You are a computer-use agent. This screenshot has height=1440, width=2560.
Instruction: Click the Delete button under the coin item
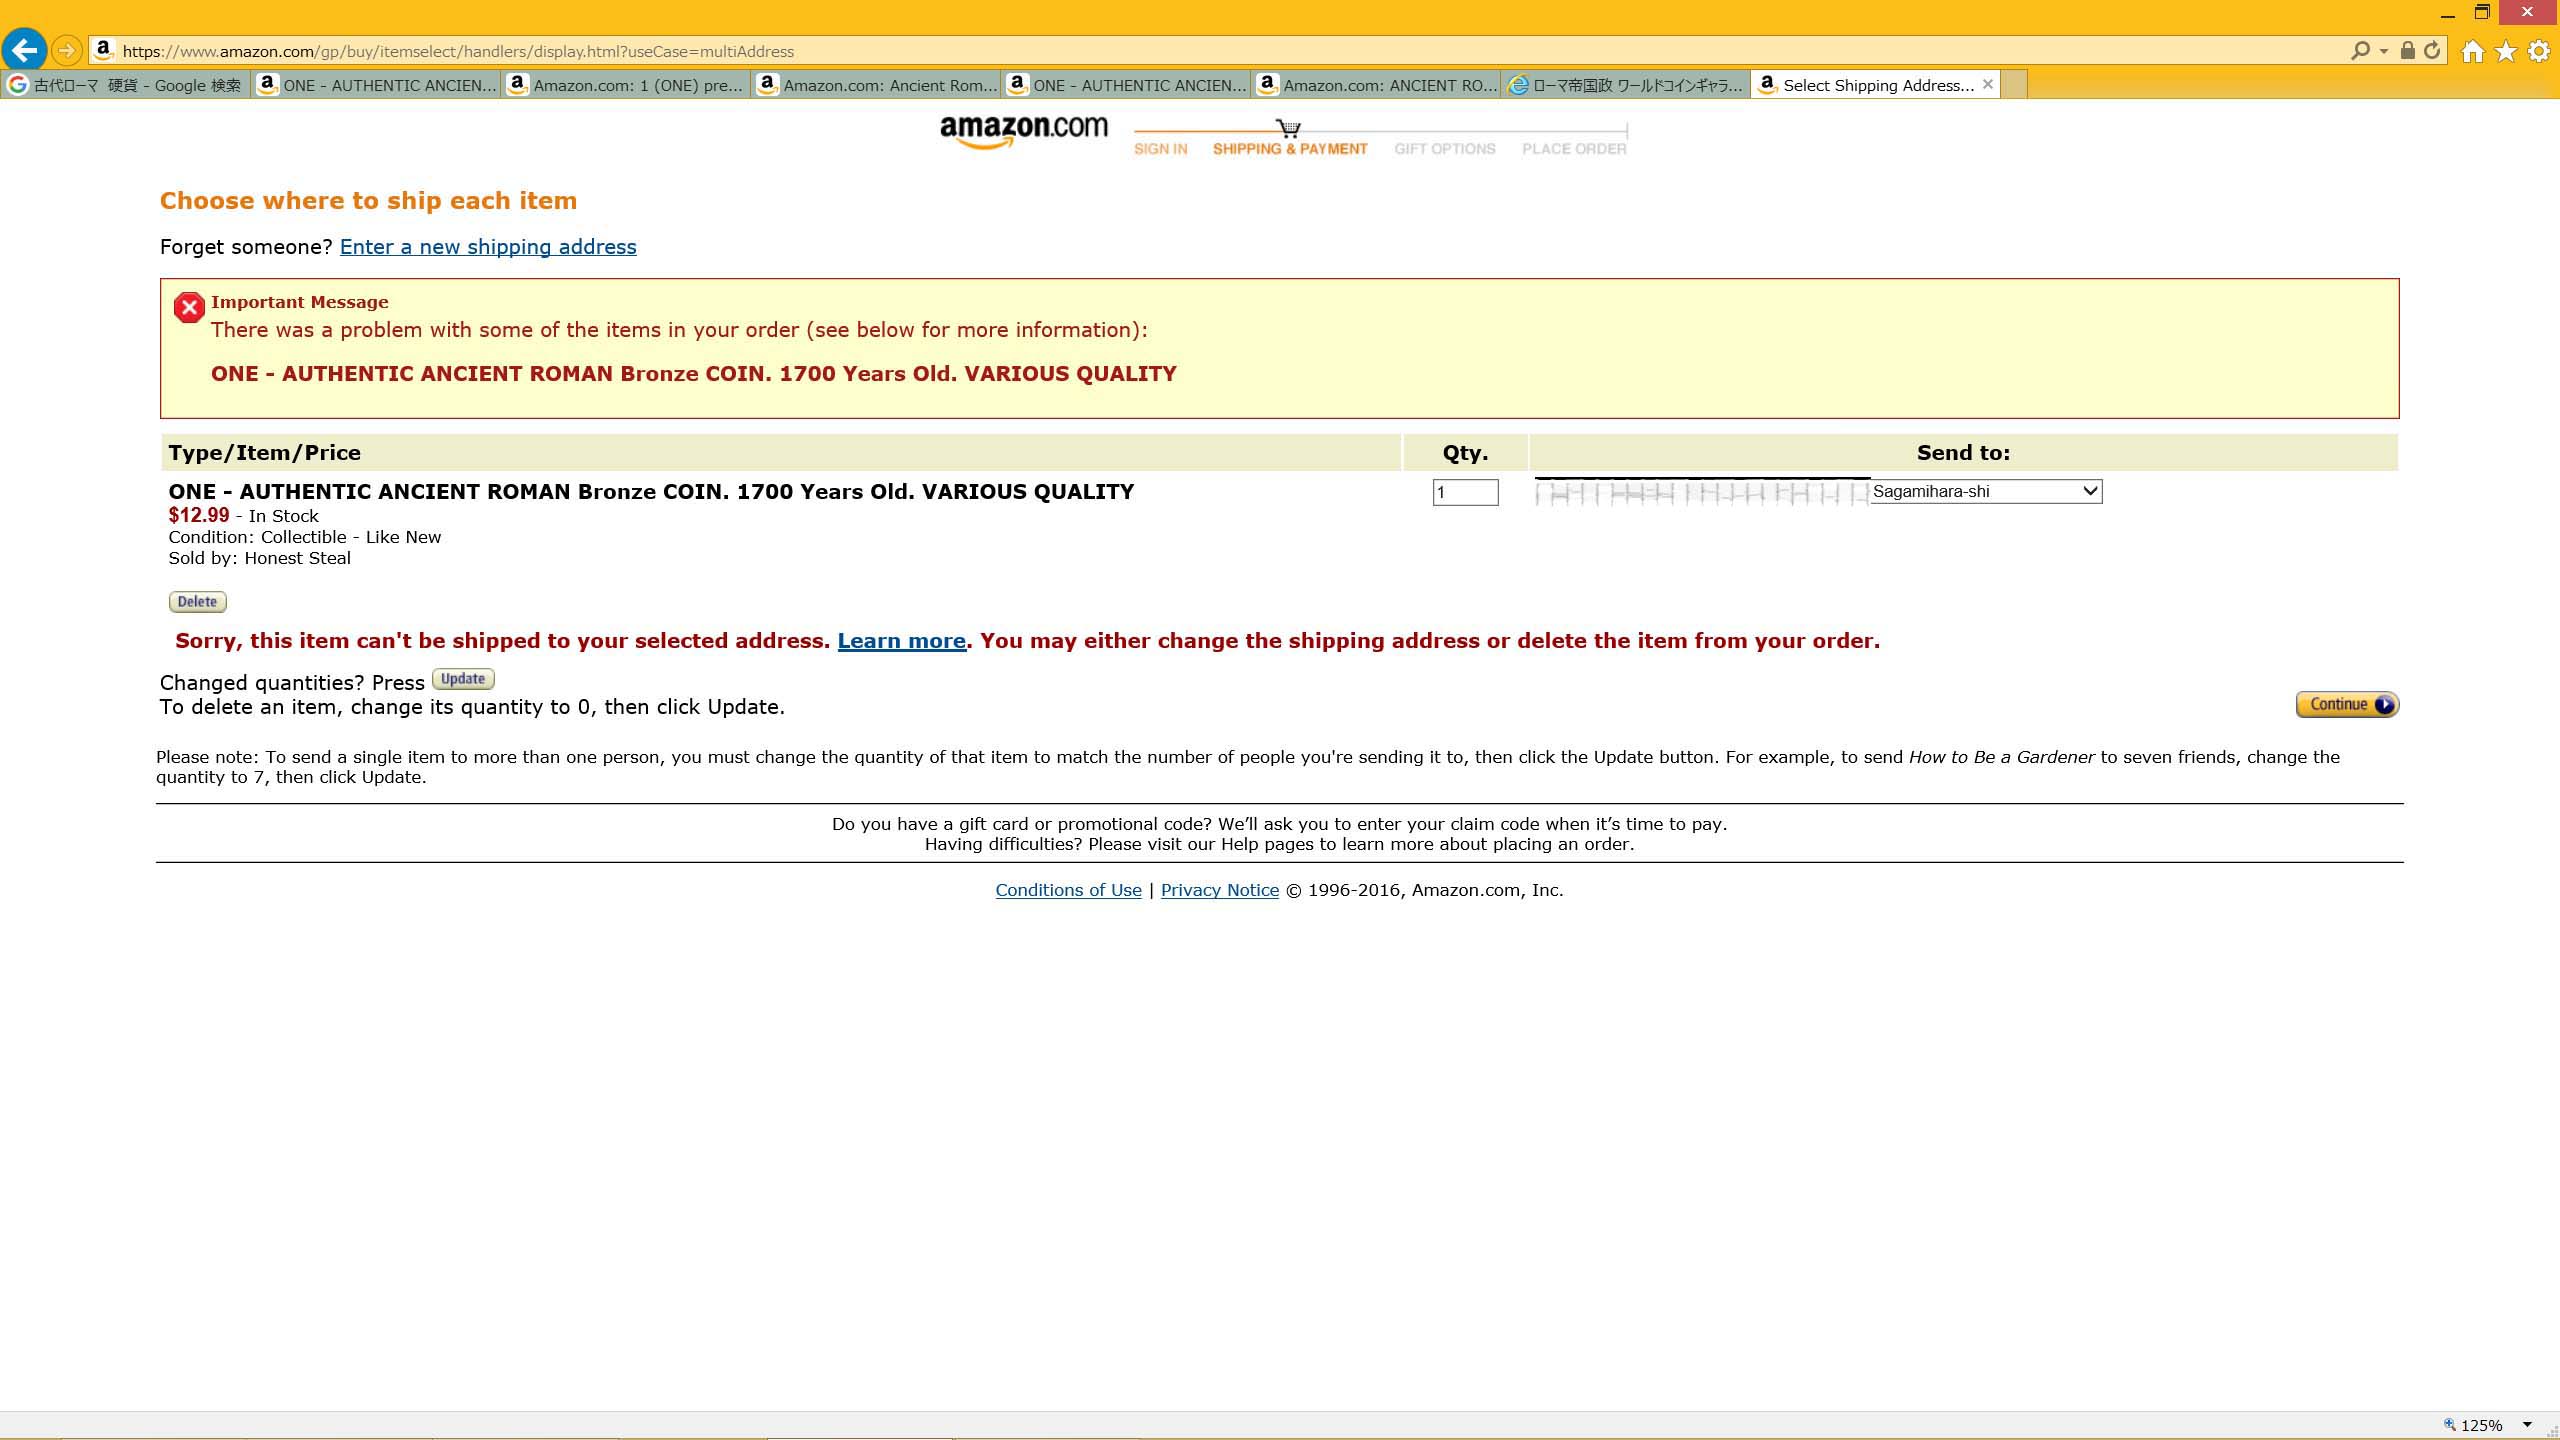(197, 602)
